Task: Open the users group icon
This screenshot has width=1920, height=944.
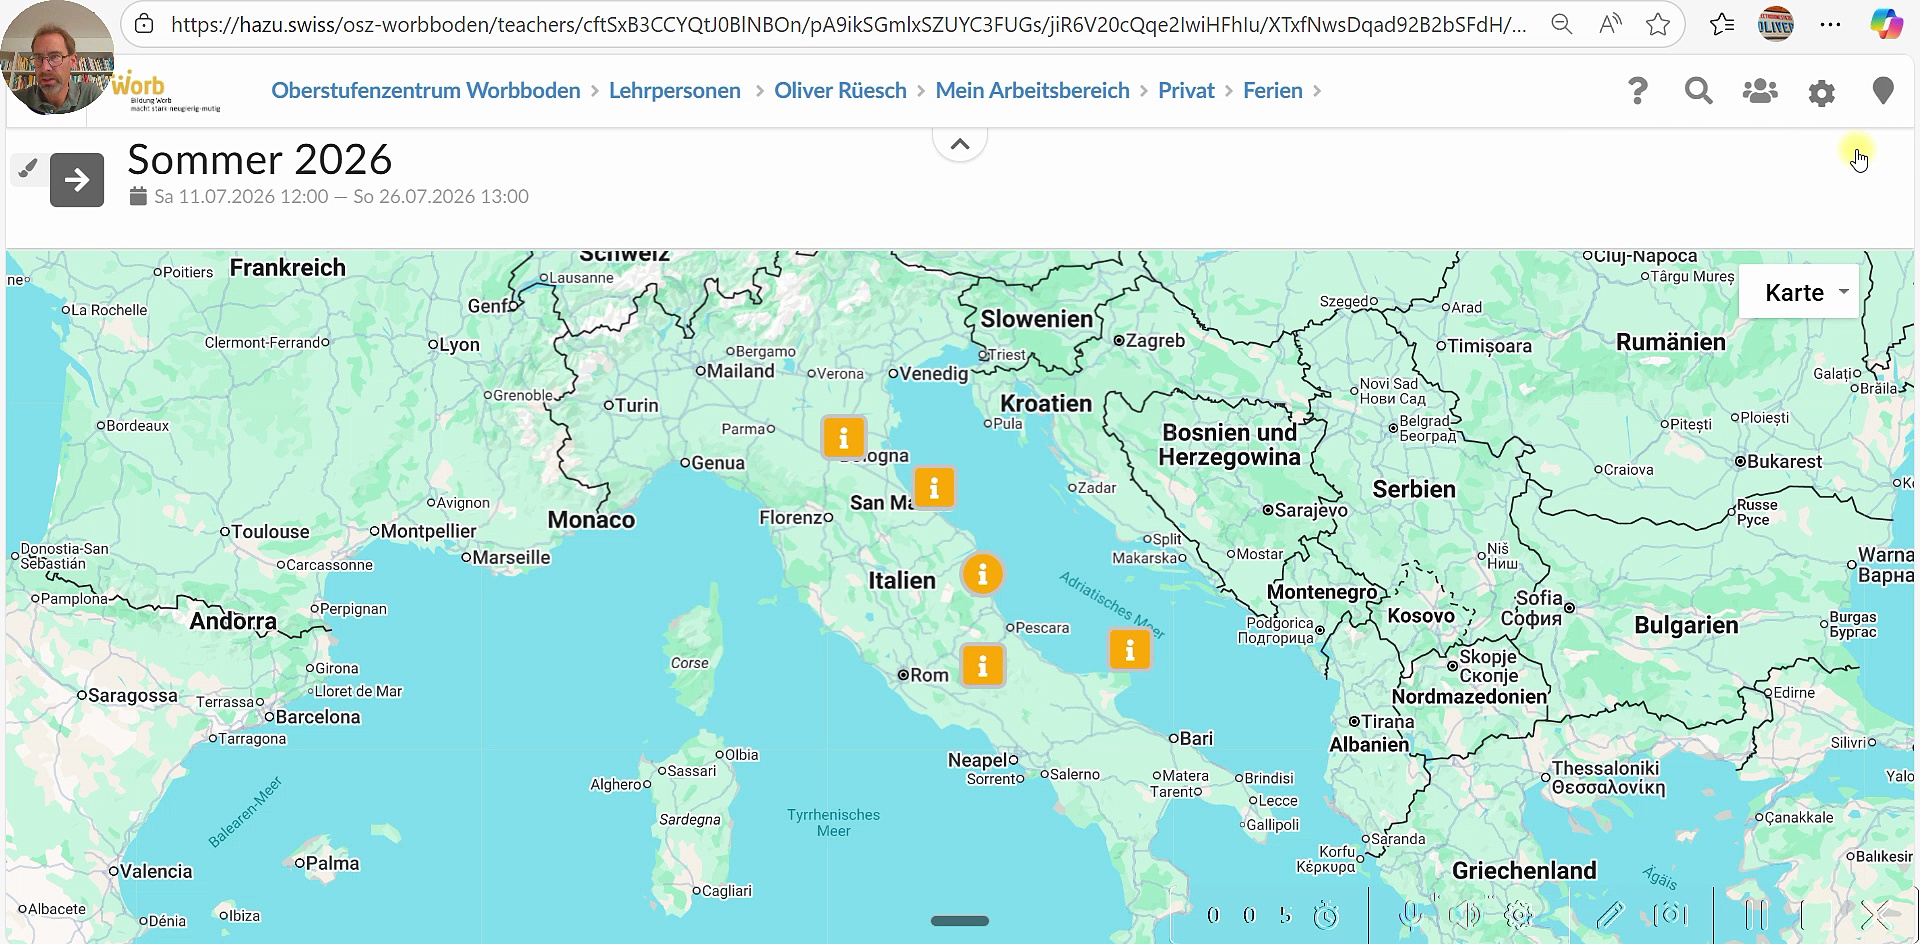Action: (x=1759, y=91)
